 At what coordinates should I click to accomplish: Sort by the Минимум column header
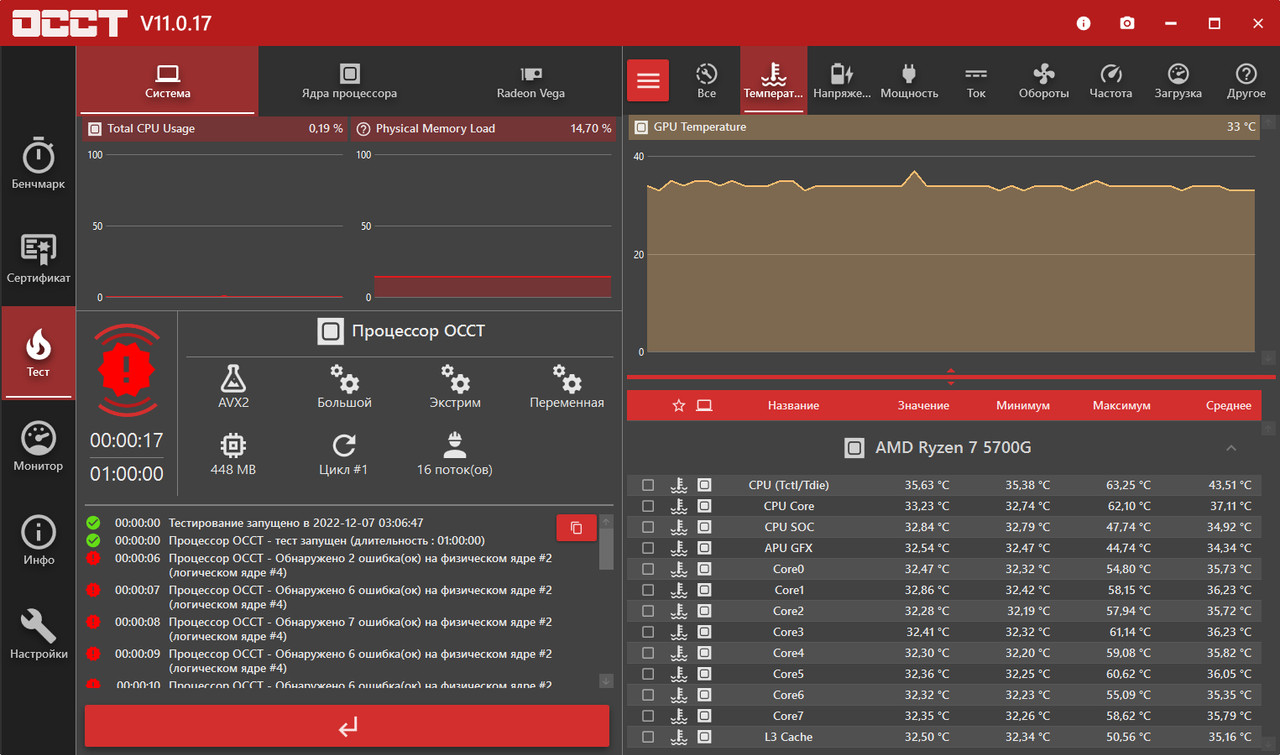tap(1023, 405)
